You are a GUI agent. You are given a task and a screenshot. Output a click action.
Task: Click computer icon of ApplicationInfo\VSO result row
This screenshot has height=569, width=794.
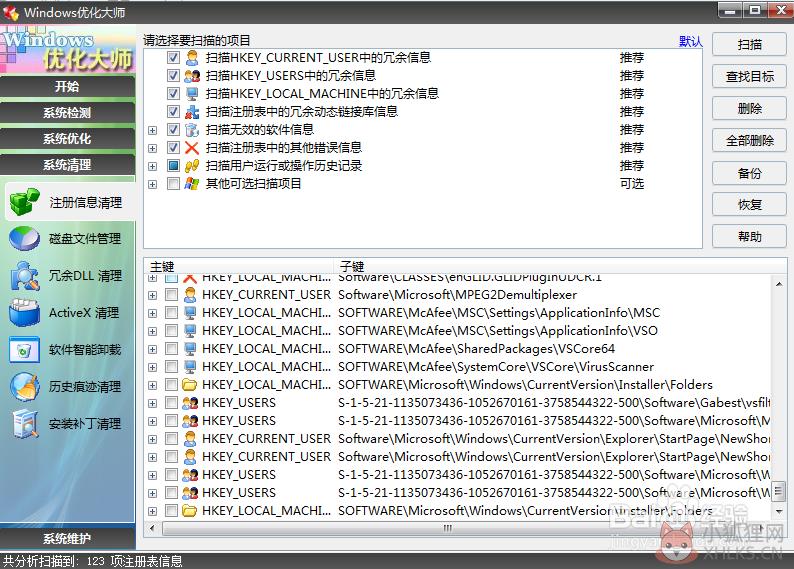[190, 331]
